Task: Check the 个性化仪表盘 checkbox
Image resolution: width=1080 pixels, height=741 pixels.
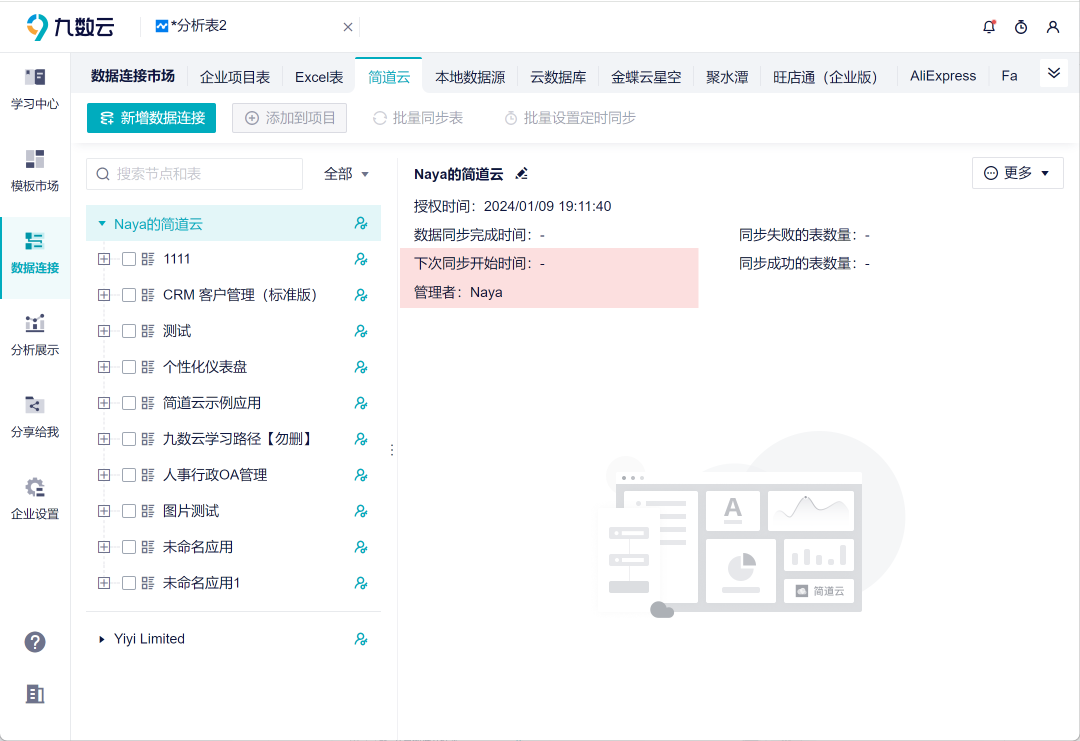Action: tap(129, 367)
